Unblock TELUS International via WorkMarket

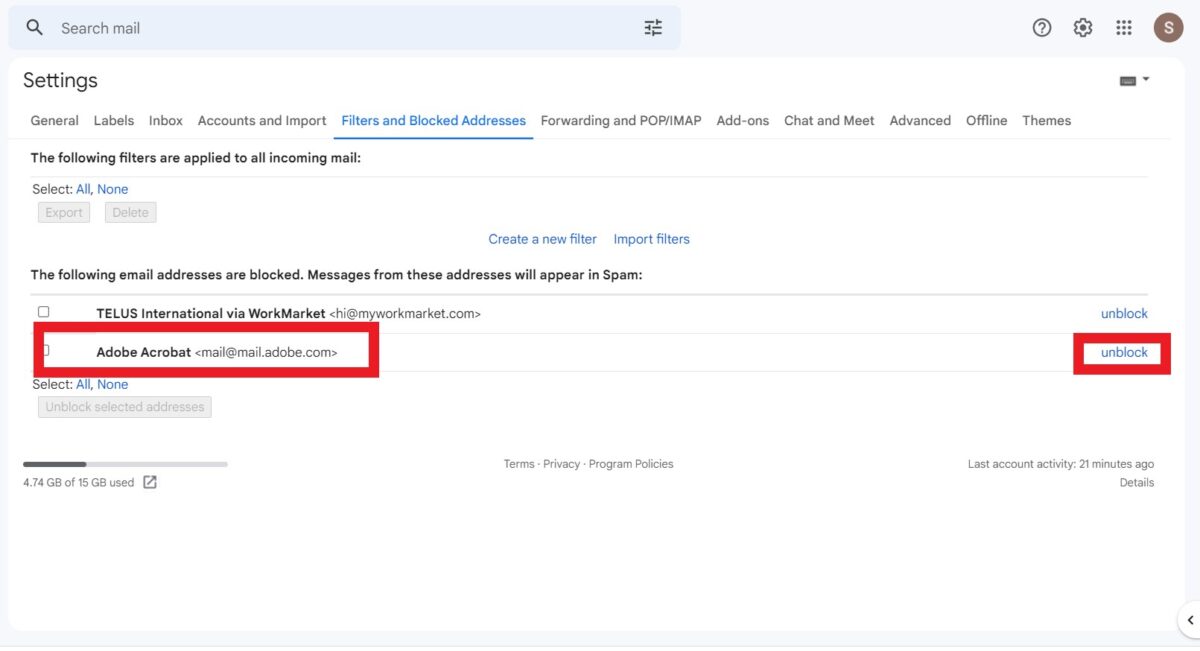coord(1124,313)
